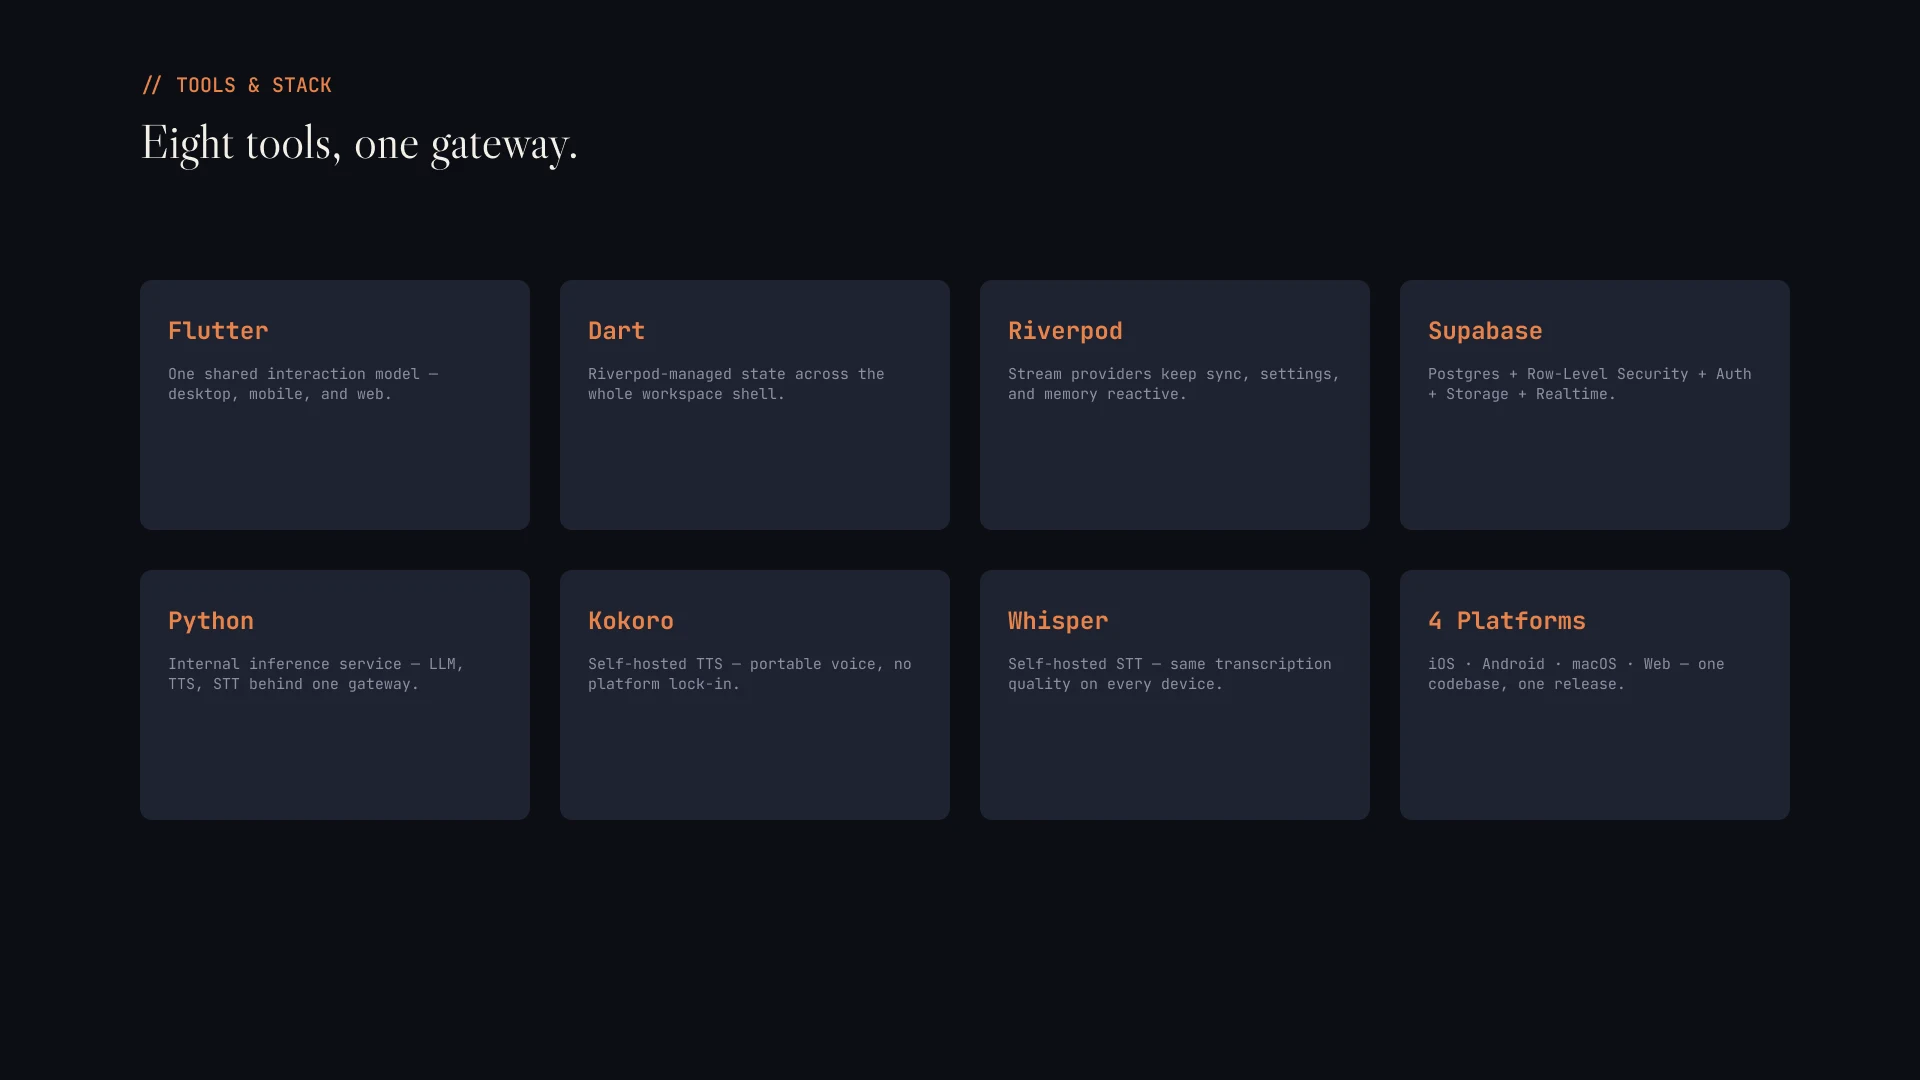Viewport: 1920px width, 1080px height.
Task: Click the 'Stream providers keep sync' description
Action: point(1173,384)
